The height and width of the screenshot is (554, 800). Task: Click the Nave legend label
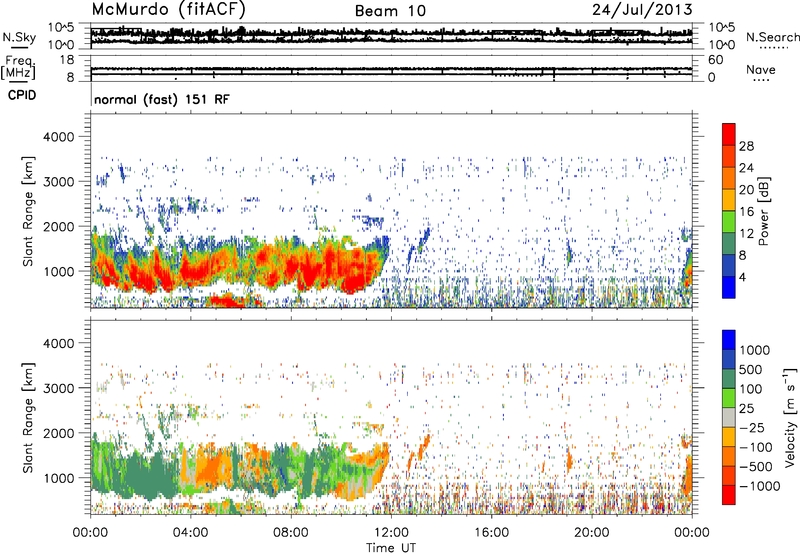pos(761,69)
